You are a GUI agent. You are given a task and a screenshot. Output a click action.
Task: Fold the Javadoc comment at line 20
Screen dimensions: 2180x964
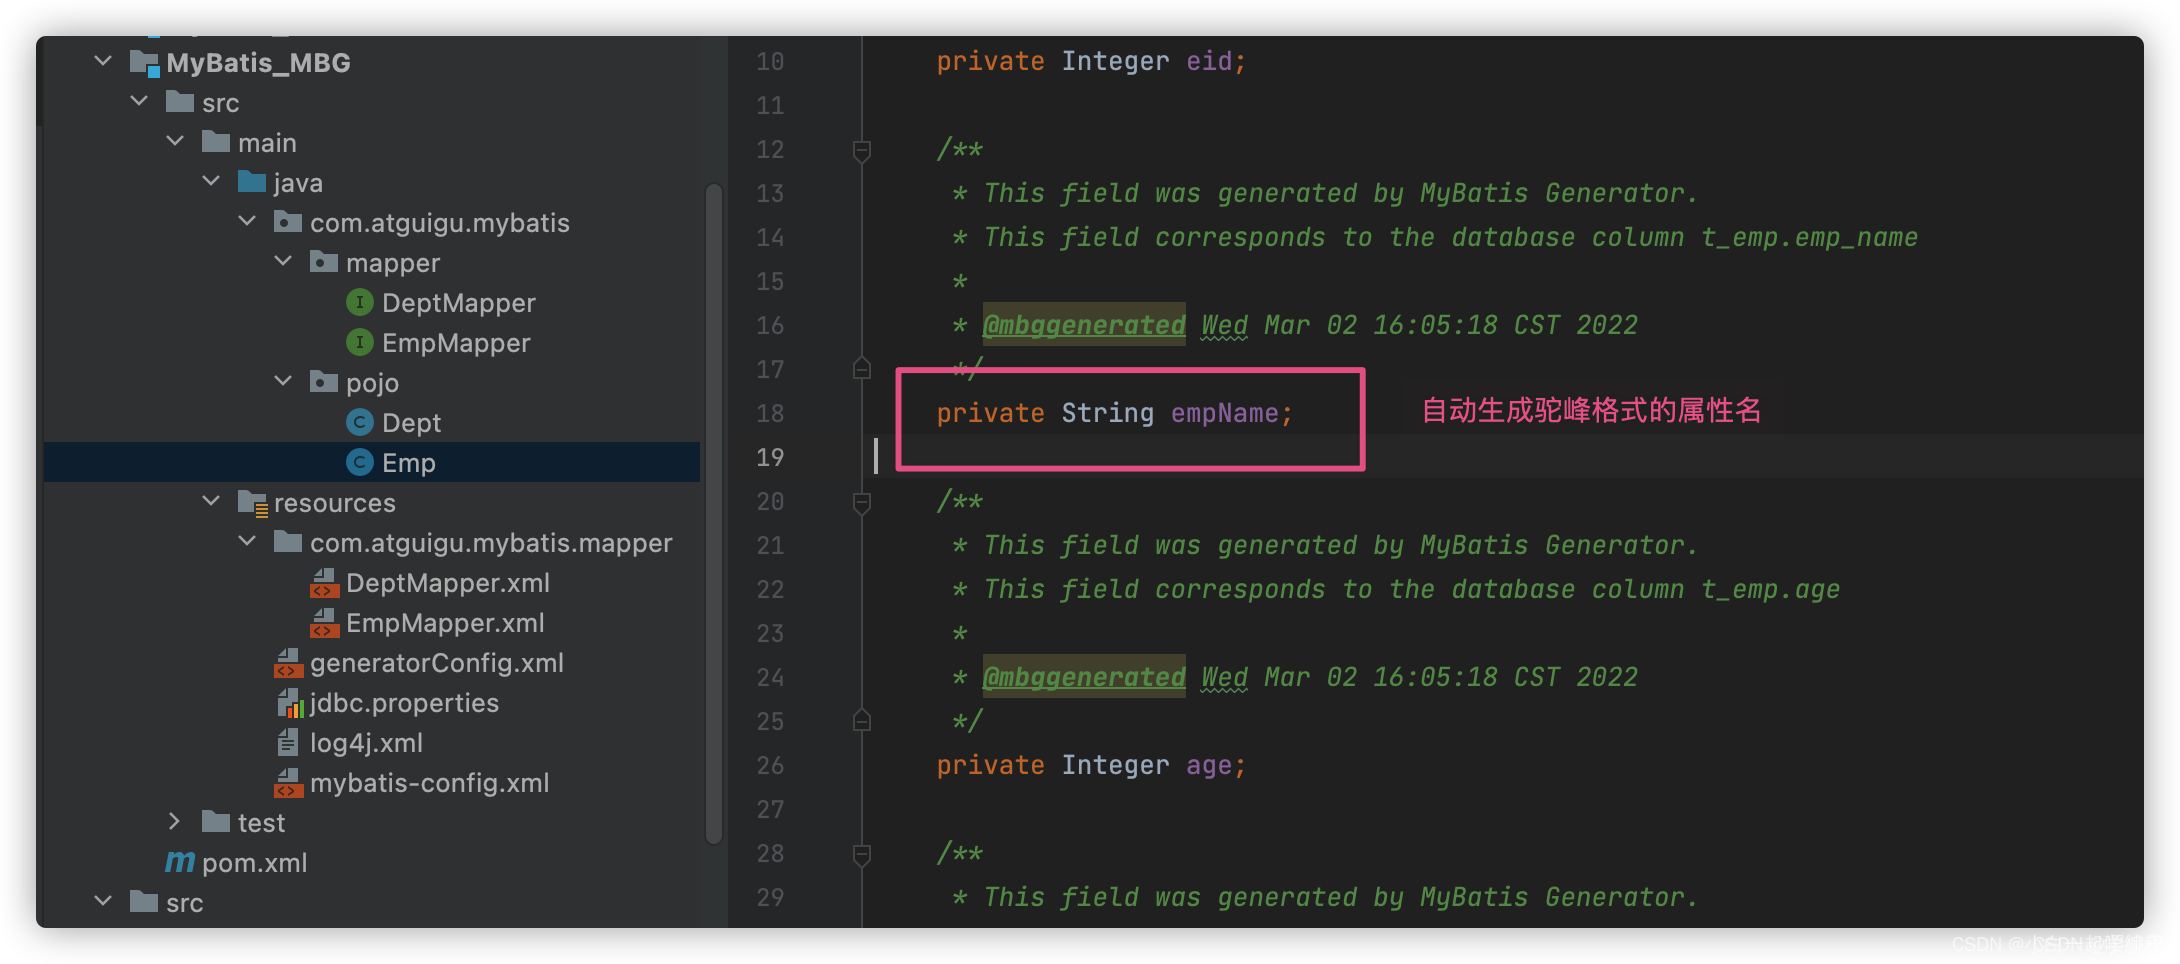tap(861, 502)
